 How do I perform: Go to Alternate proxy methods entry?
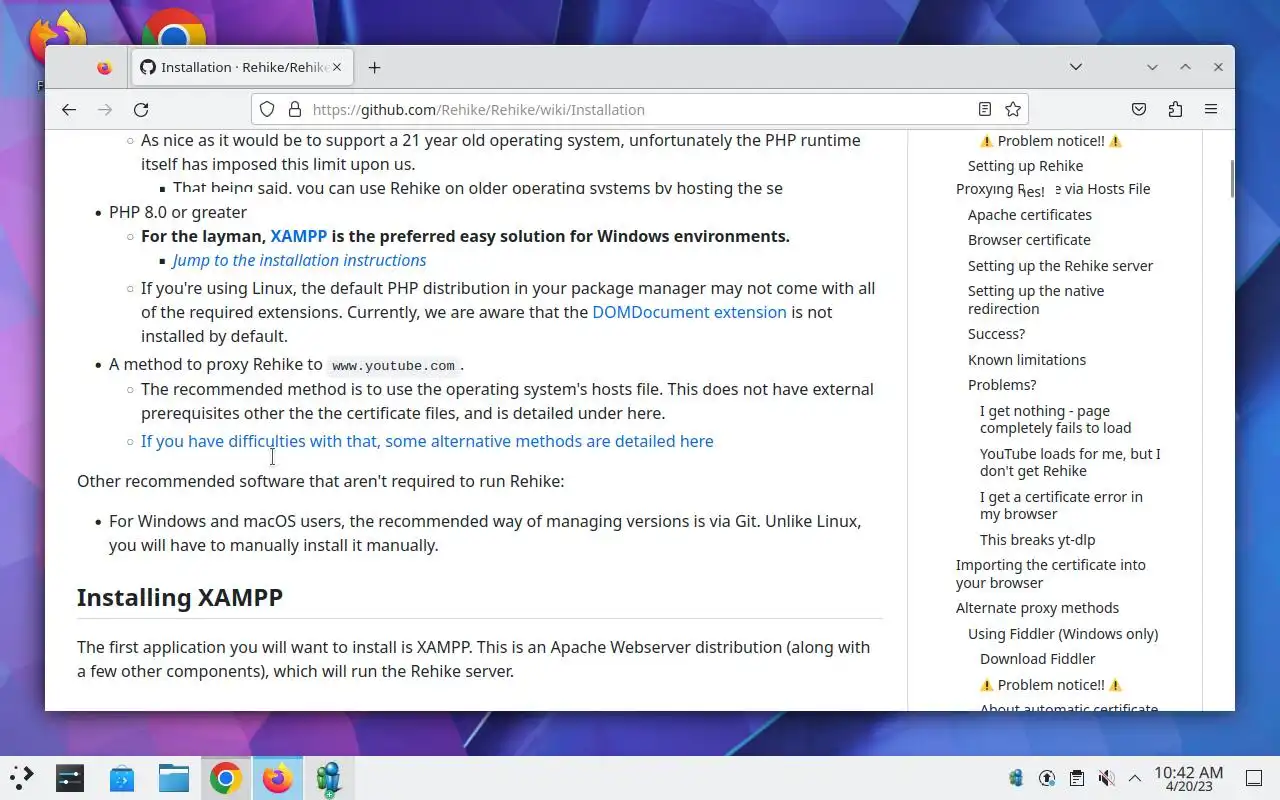pyautogui.click(x=1037, y=608)
